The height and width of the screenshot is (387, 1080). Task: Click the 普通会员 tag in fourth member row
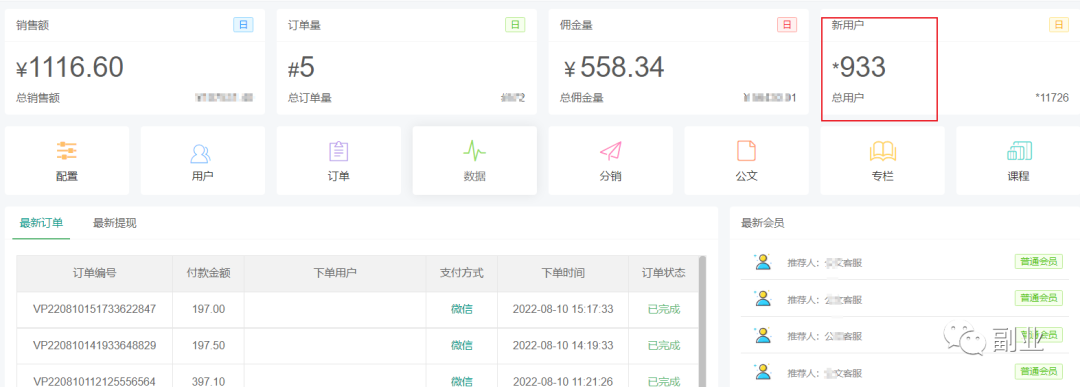pyautogui.click(x=1038, y=372)
